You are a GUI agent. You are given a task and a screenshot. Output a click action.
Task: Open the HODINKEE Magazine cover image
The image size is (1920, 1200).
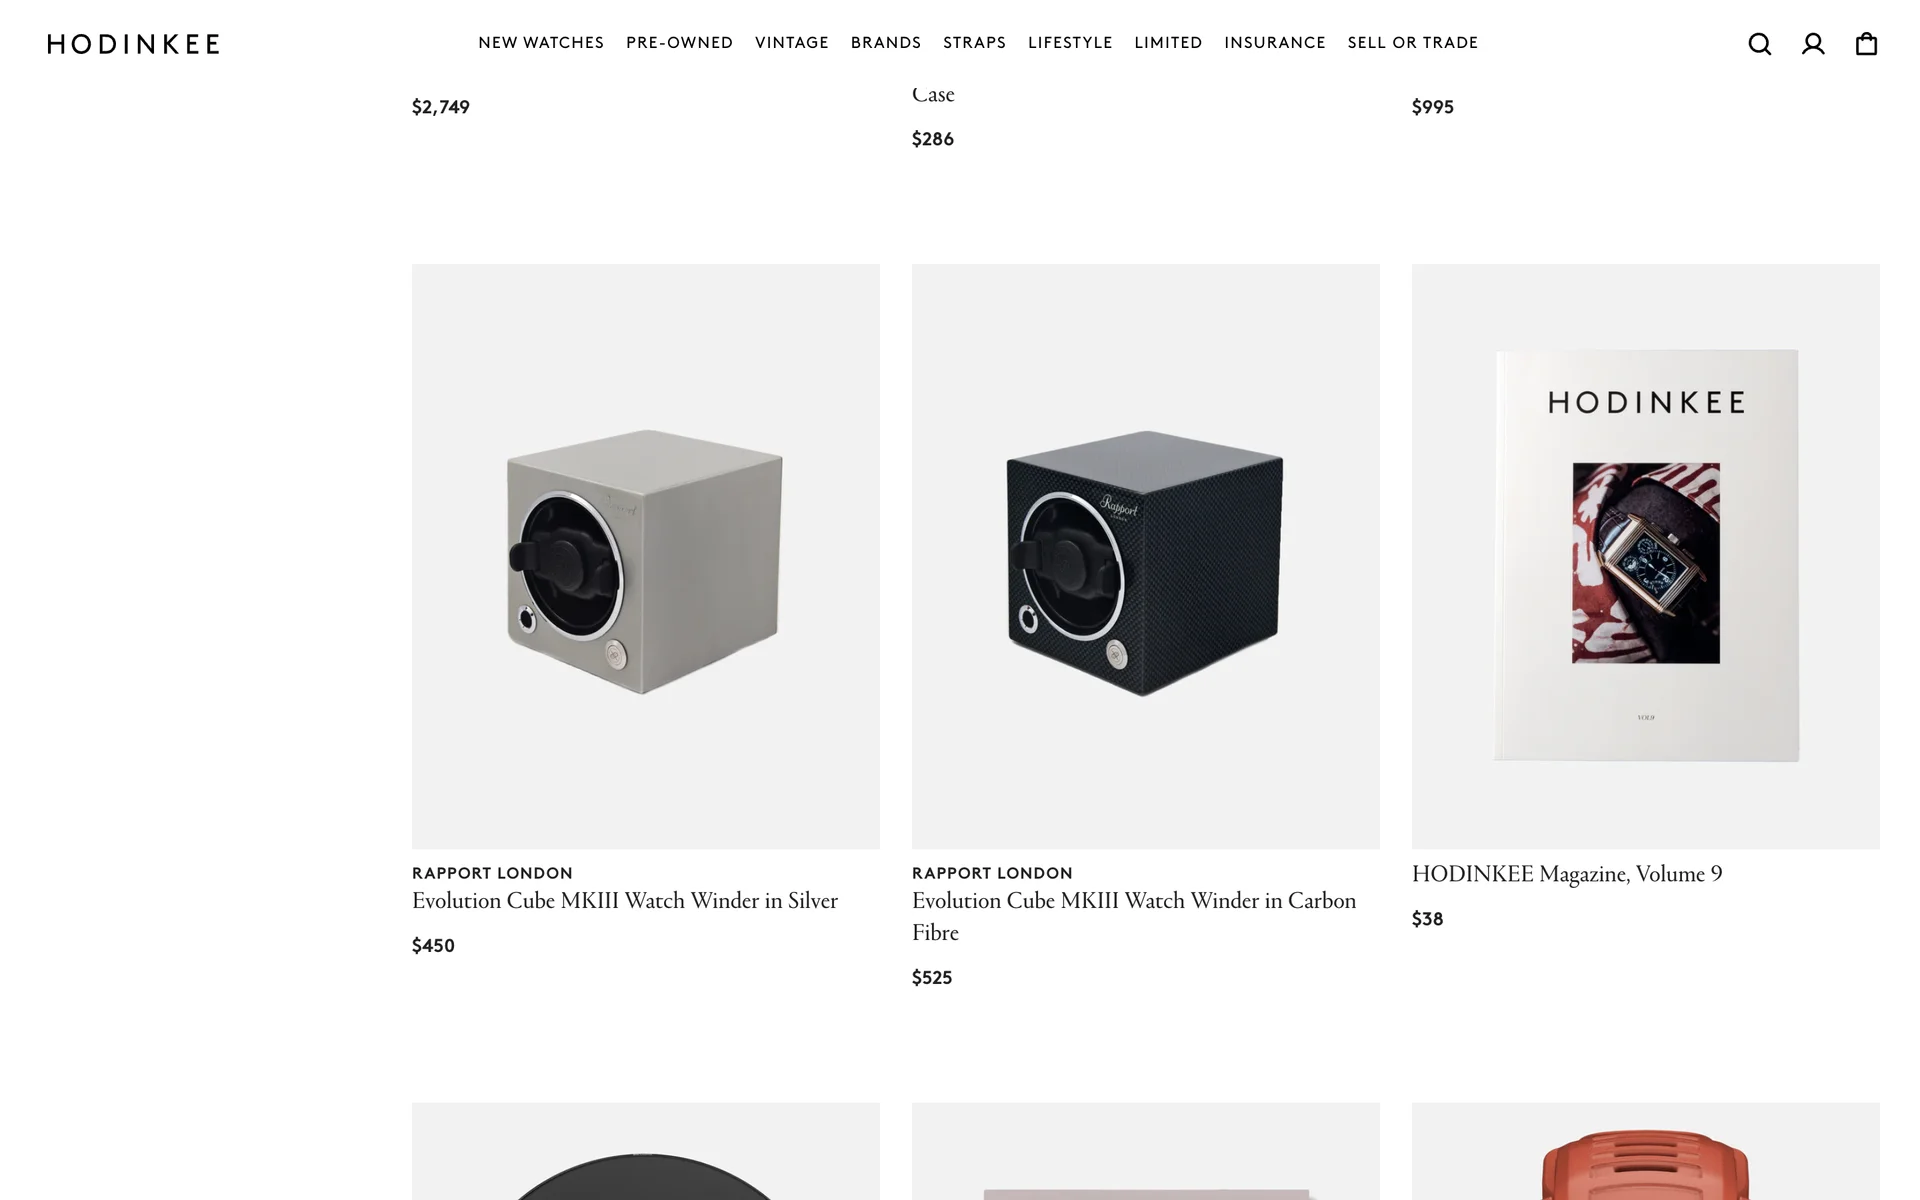1646,556
